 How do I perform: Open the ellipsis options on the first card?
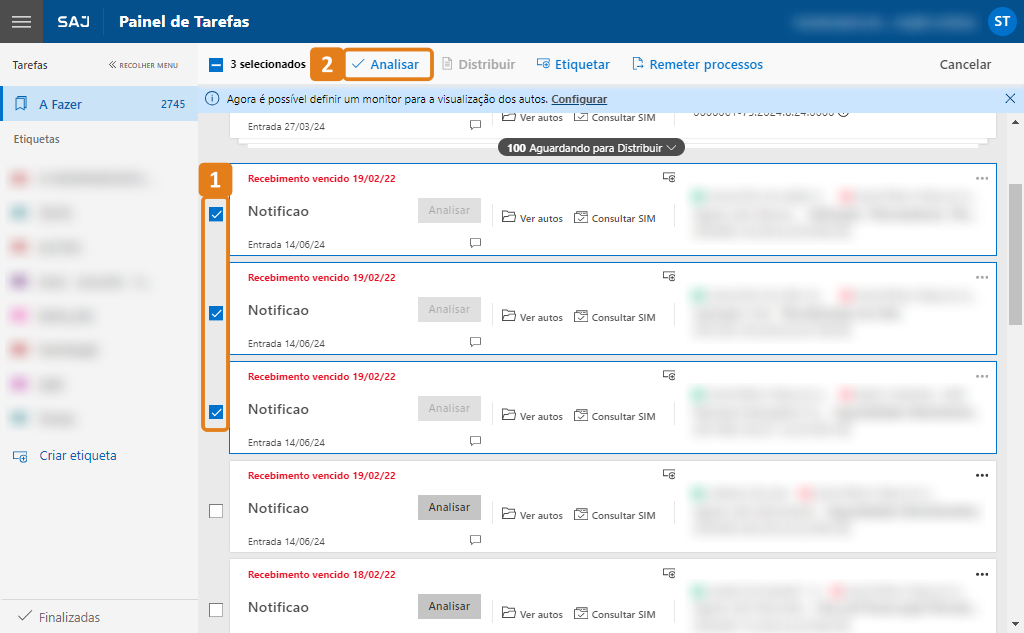point(984,177)
